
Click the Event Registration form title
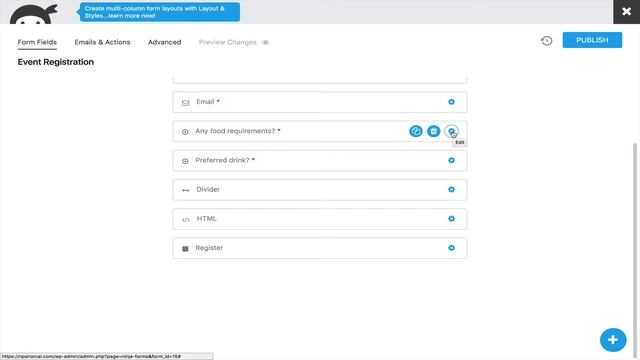pyautogui.click(x=56, y=62)
